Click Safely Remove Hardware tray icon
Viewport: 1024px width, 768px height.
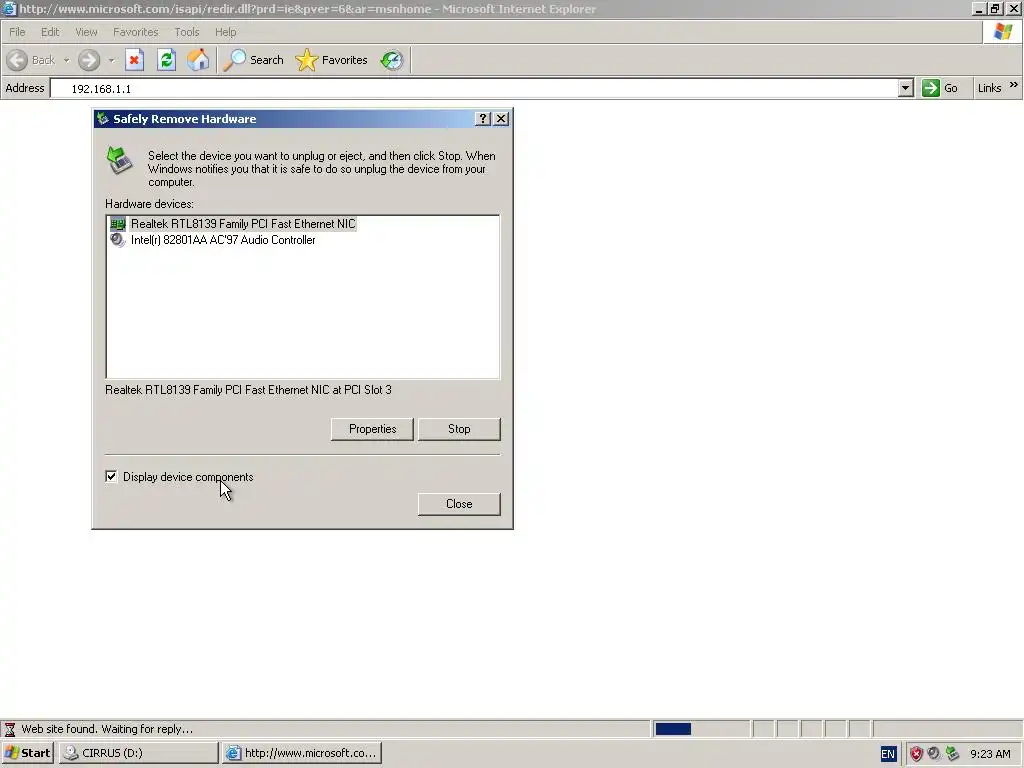click(x=952, y=754)
